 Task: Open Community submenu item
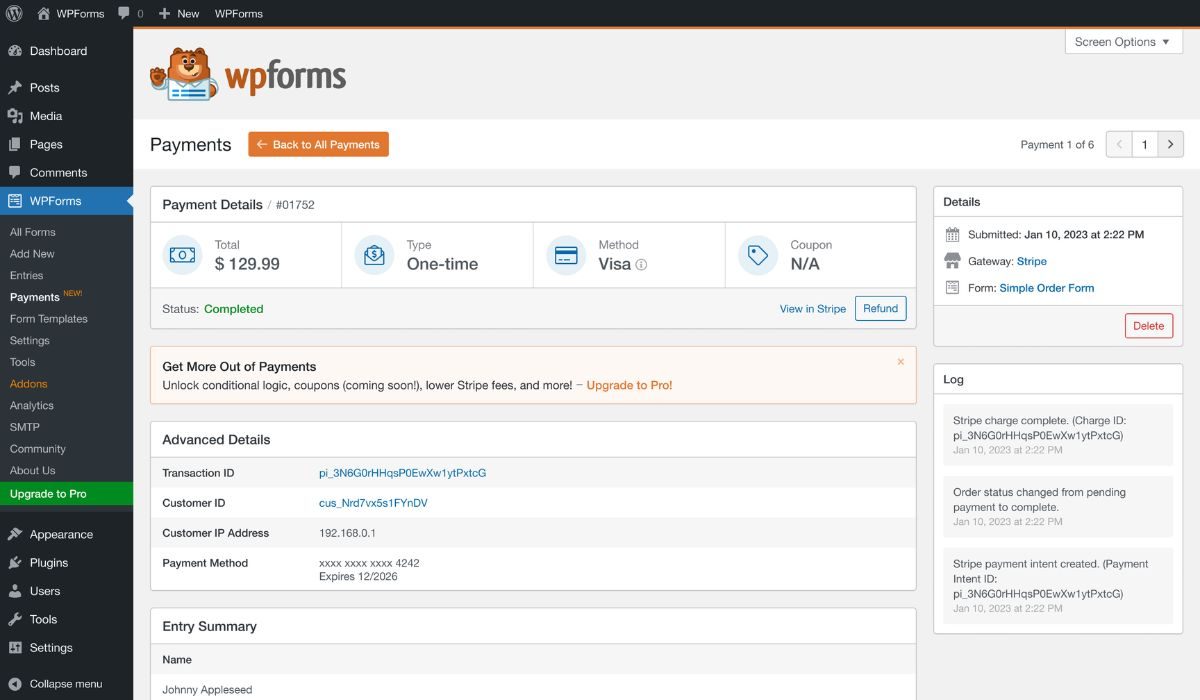[x=38, y=449]
